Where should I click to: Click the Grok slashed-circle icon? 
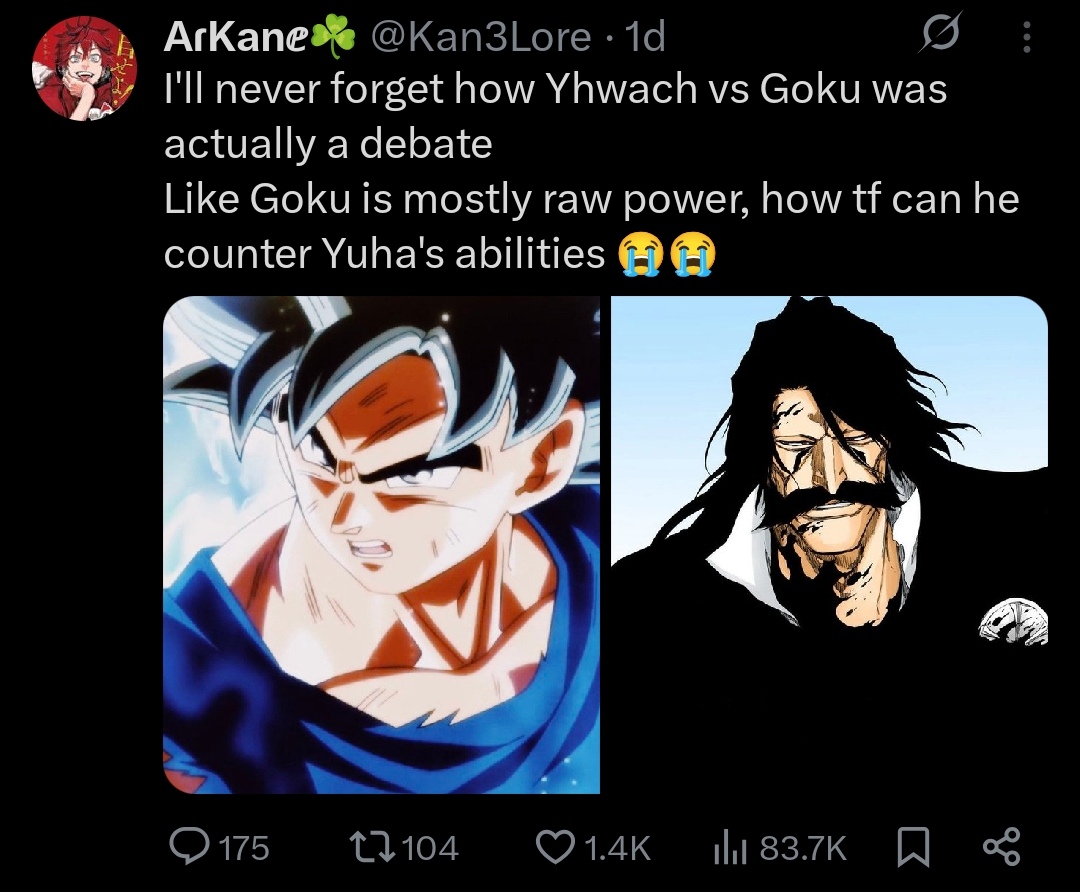(939, 36)
